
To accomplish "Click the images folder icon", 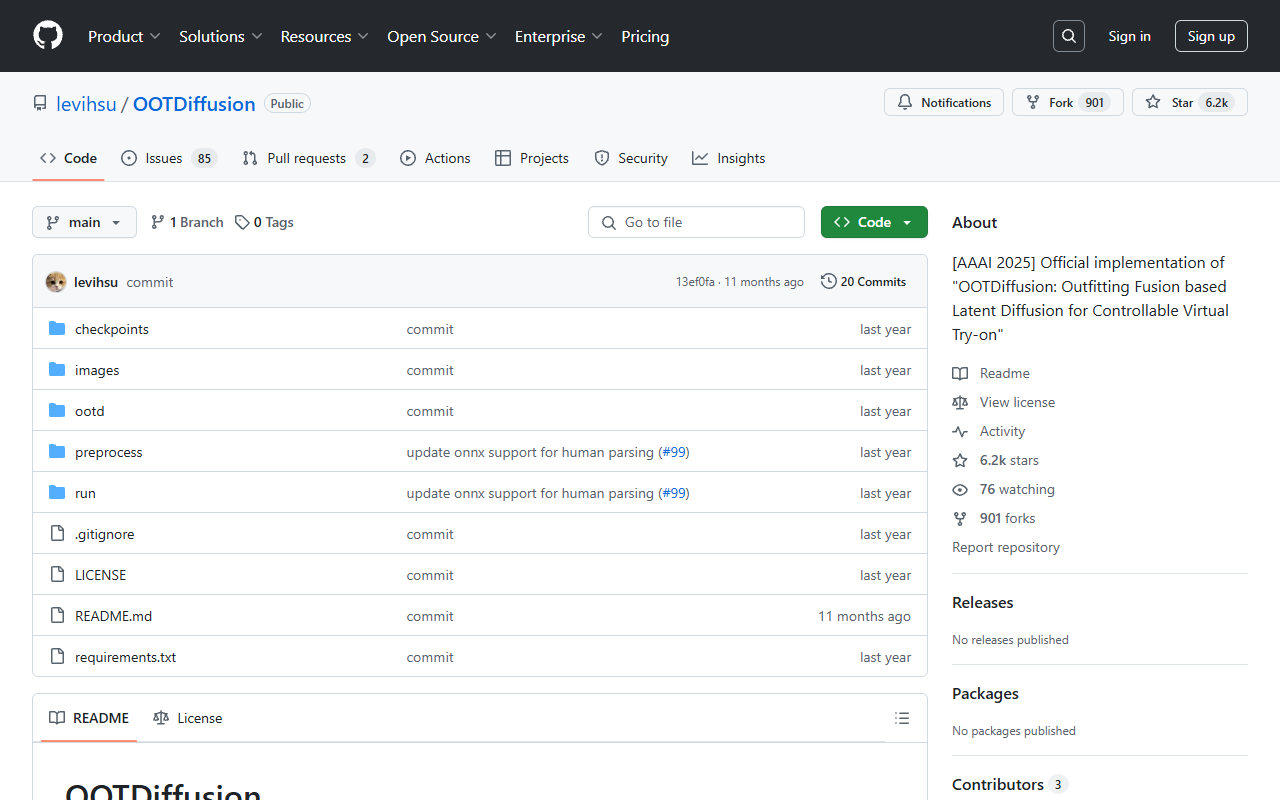I will (57, 370).
